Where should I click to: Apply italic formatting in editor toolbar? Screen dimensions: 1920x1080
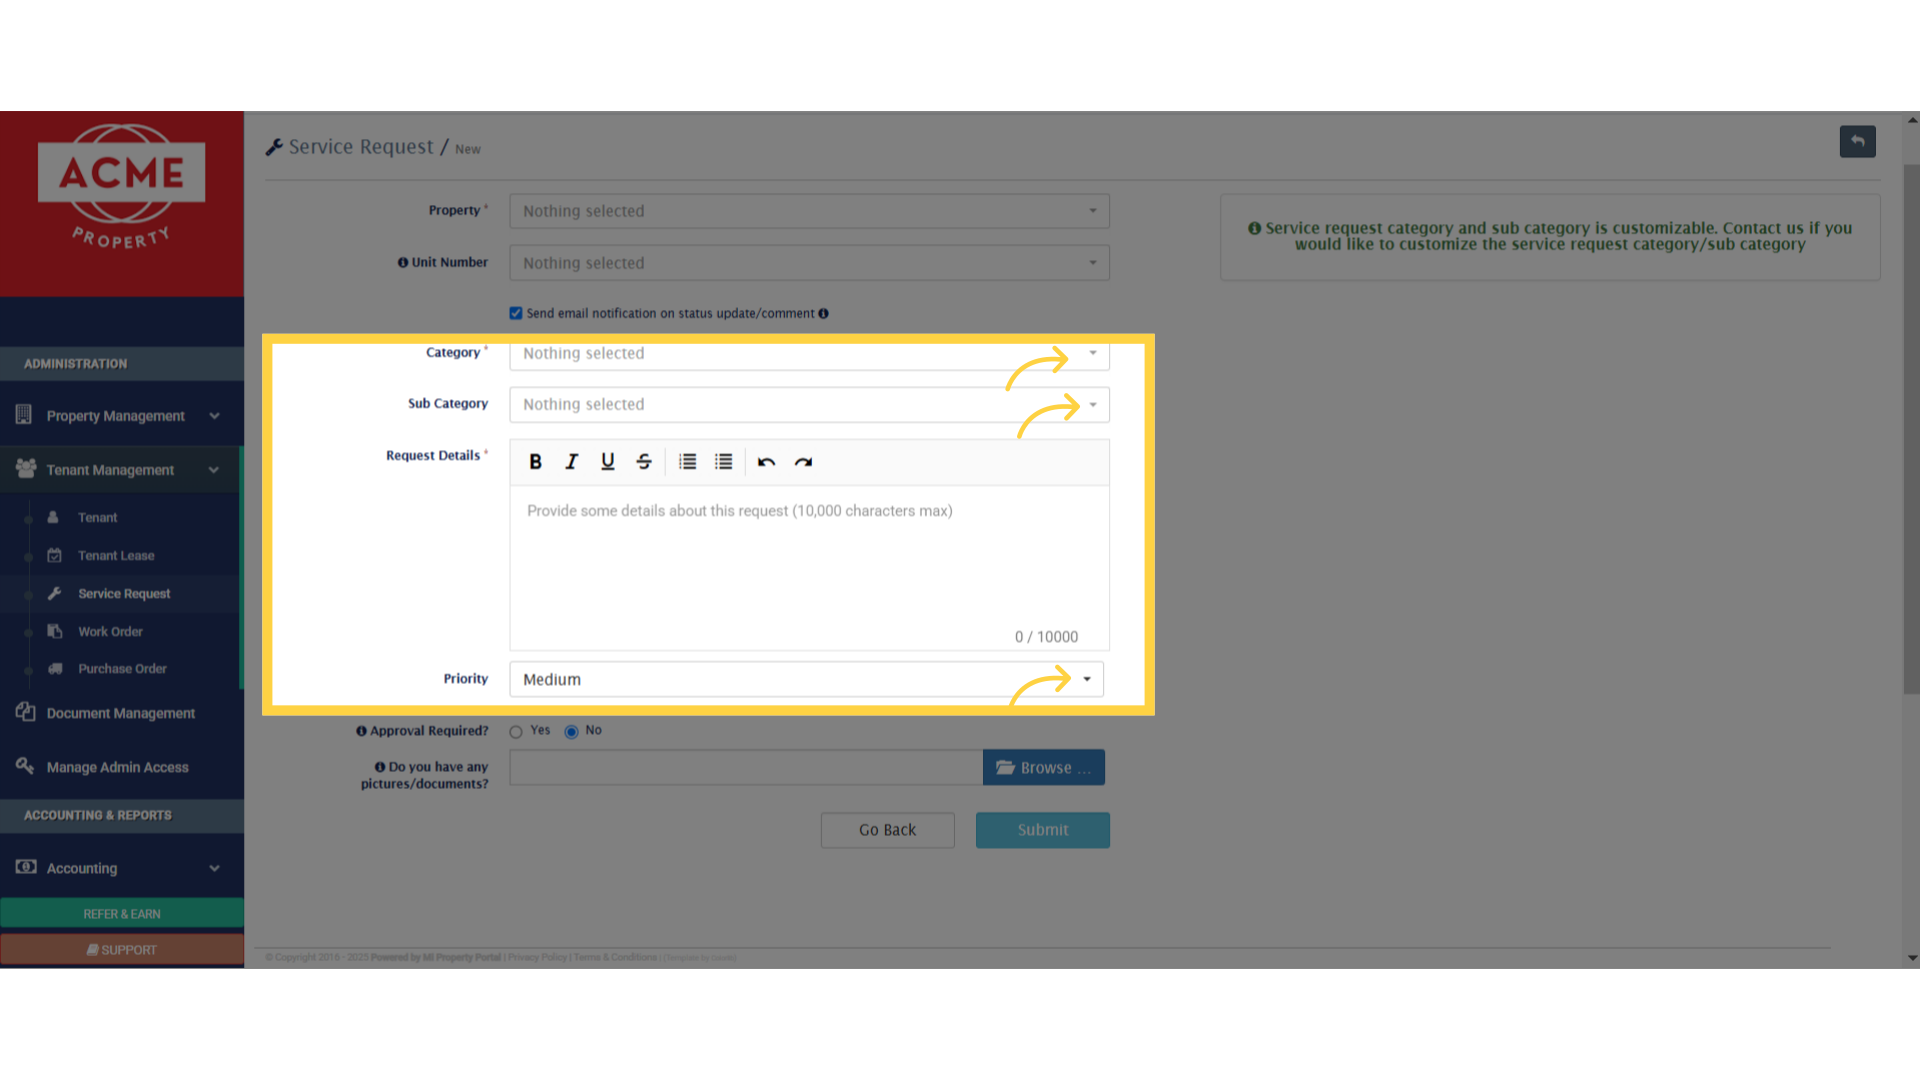(x=571, y=461)
